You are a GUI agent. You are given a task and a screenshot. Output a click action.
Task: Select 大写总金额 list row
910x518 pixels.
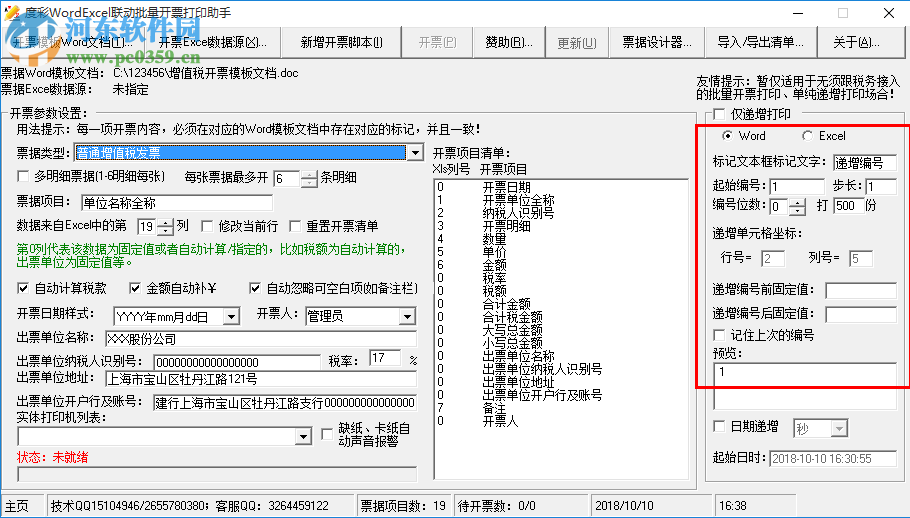point(561,330)
